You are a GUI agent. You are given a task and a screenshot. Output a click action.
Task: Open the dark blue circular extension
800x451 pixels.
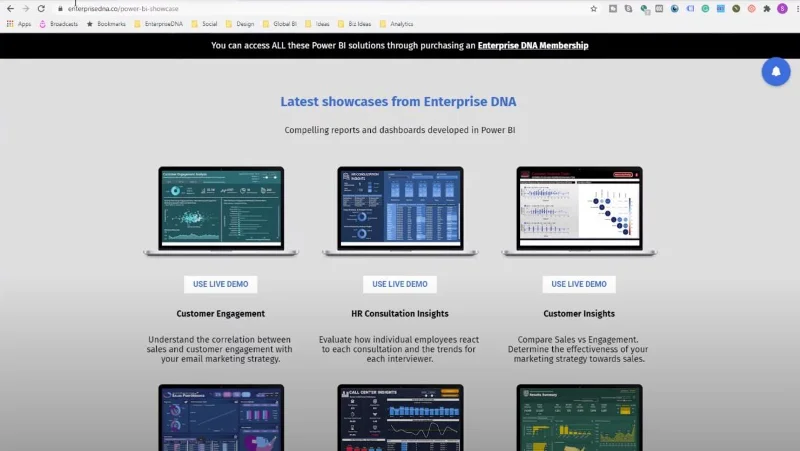[x=674, y=9]
